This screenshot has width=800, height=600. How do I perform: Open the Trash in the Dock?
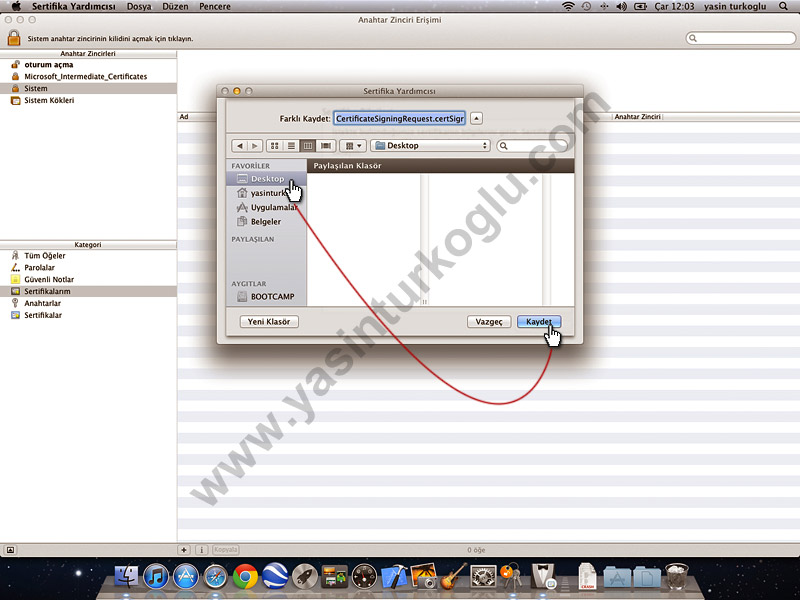(x=677, y=577)
